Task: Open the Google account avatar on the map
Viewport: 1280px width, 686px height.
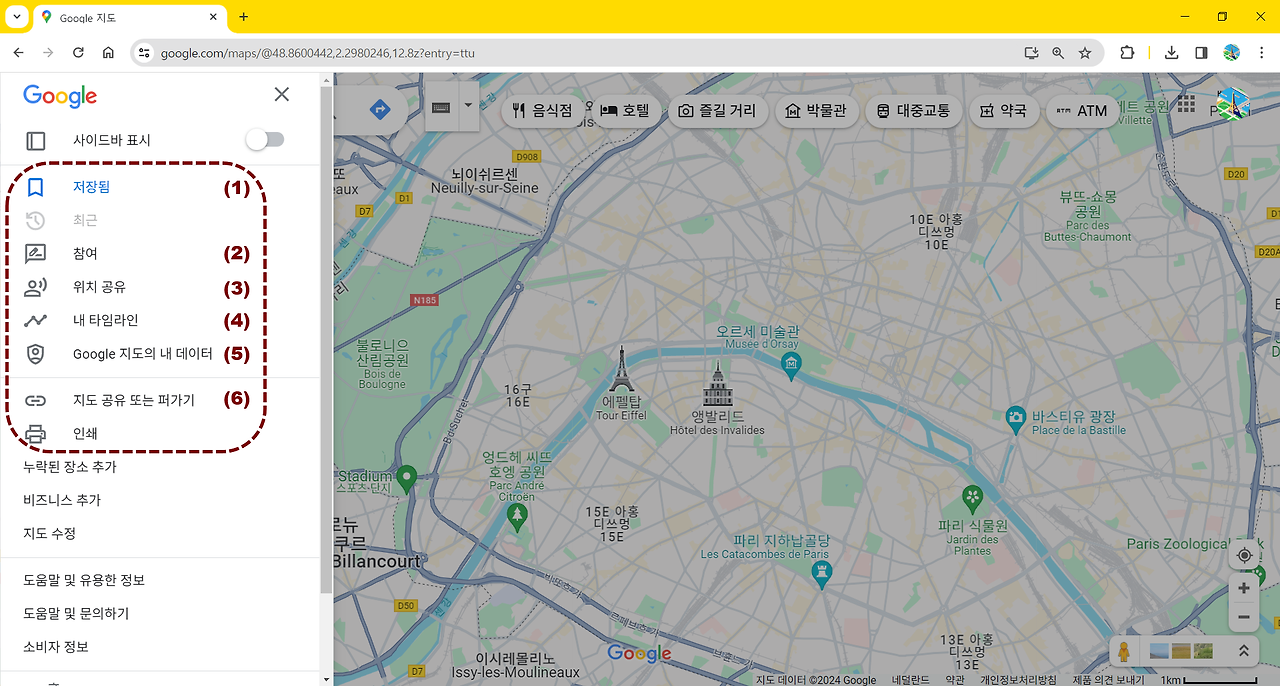Action: click(x=1233, y=105)
